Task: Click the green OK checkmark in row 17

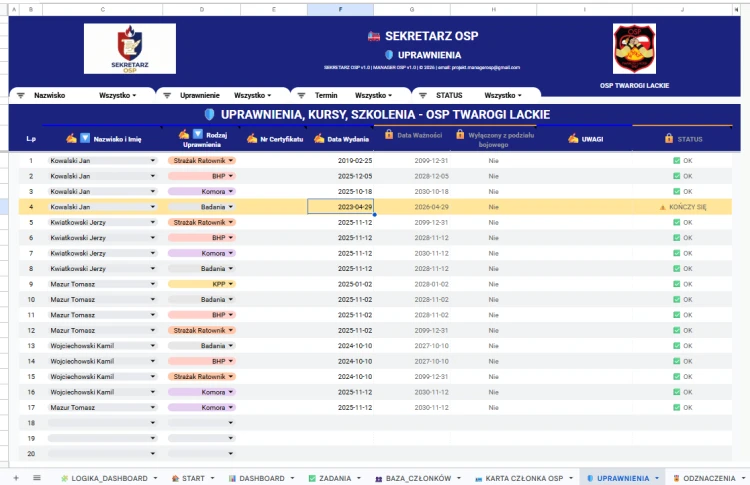Action: (676, 408)
